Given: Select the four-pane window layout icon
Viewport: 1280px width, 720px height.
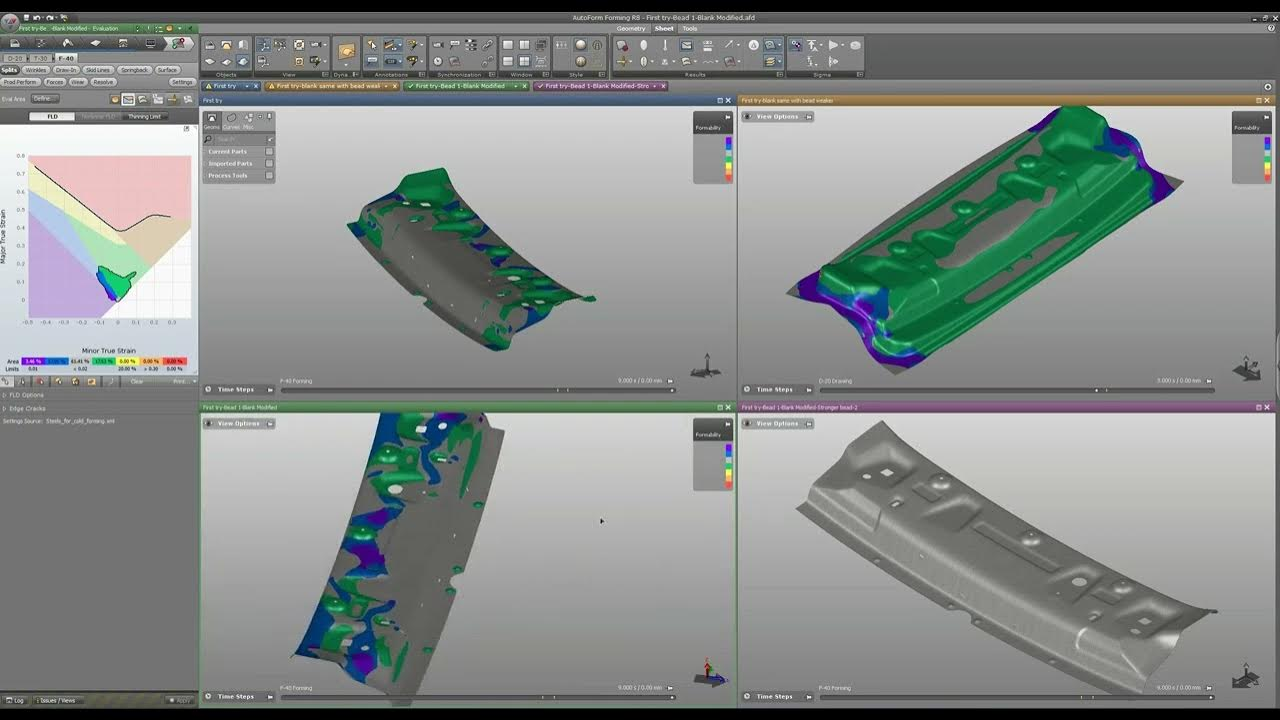Looking at the screenshot, I should tap(525, 61).
